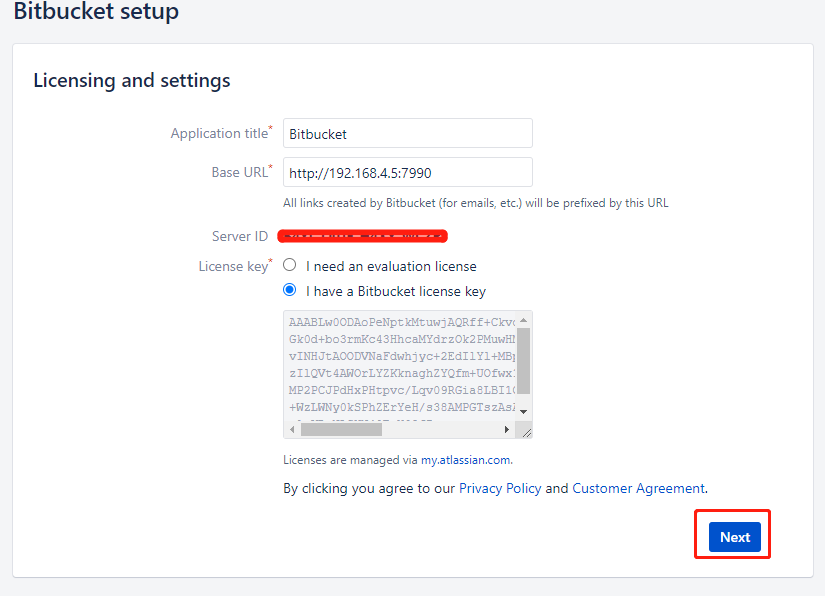Open the Privacy Policy link
This screenshot has width=825, height=596.
pos(500,489)
